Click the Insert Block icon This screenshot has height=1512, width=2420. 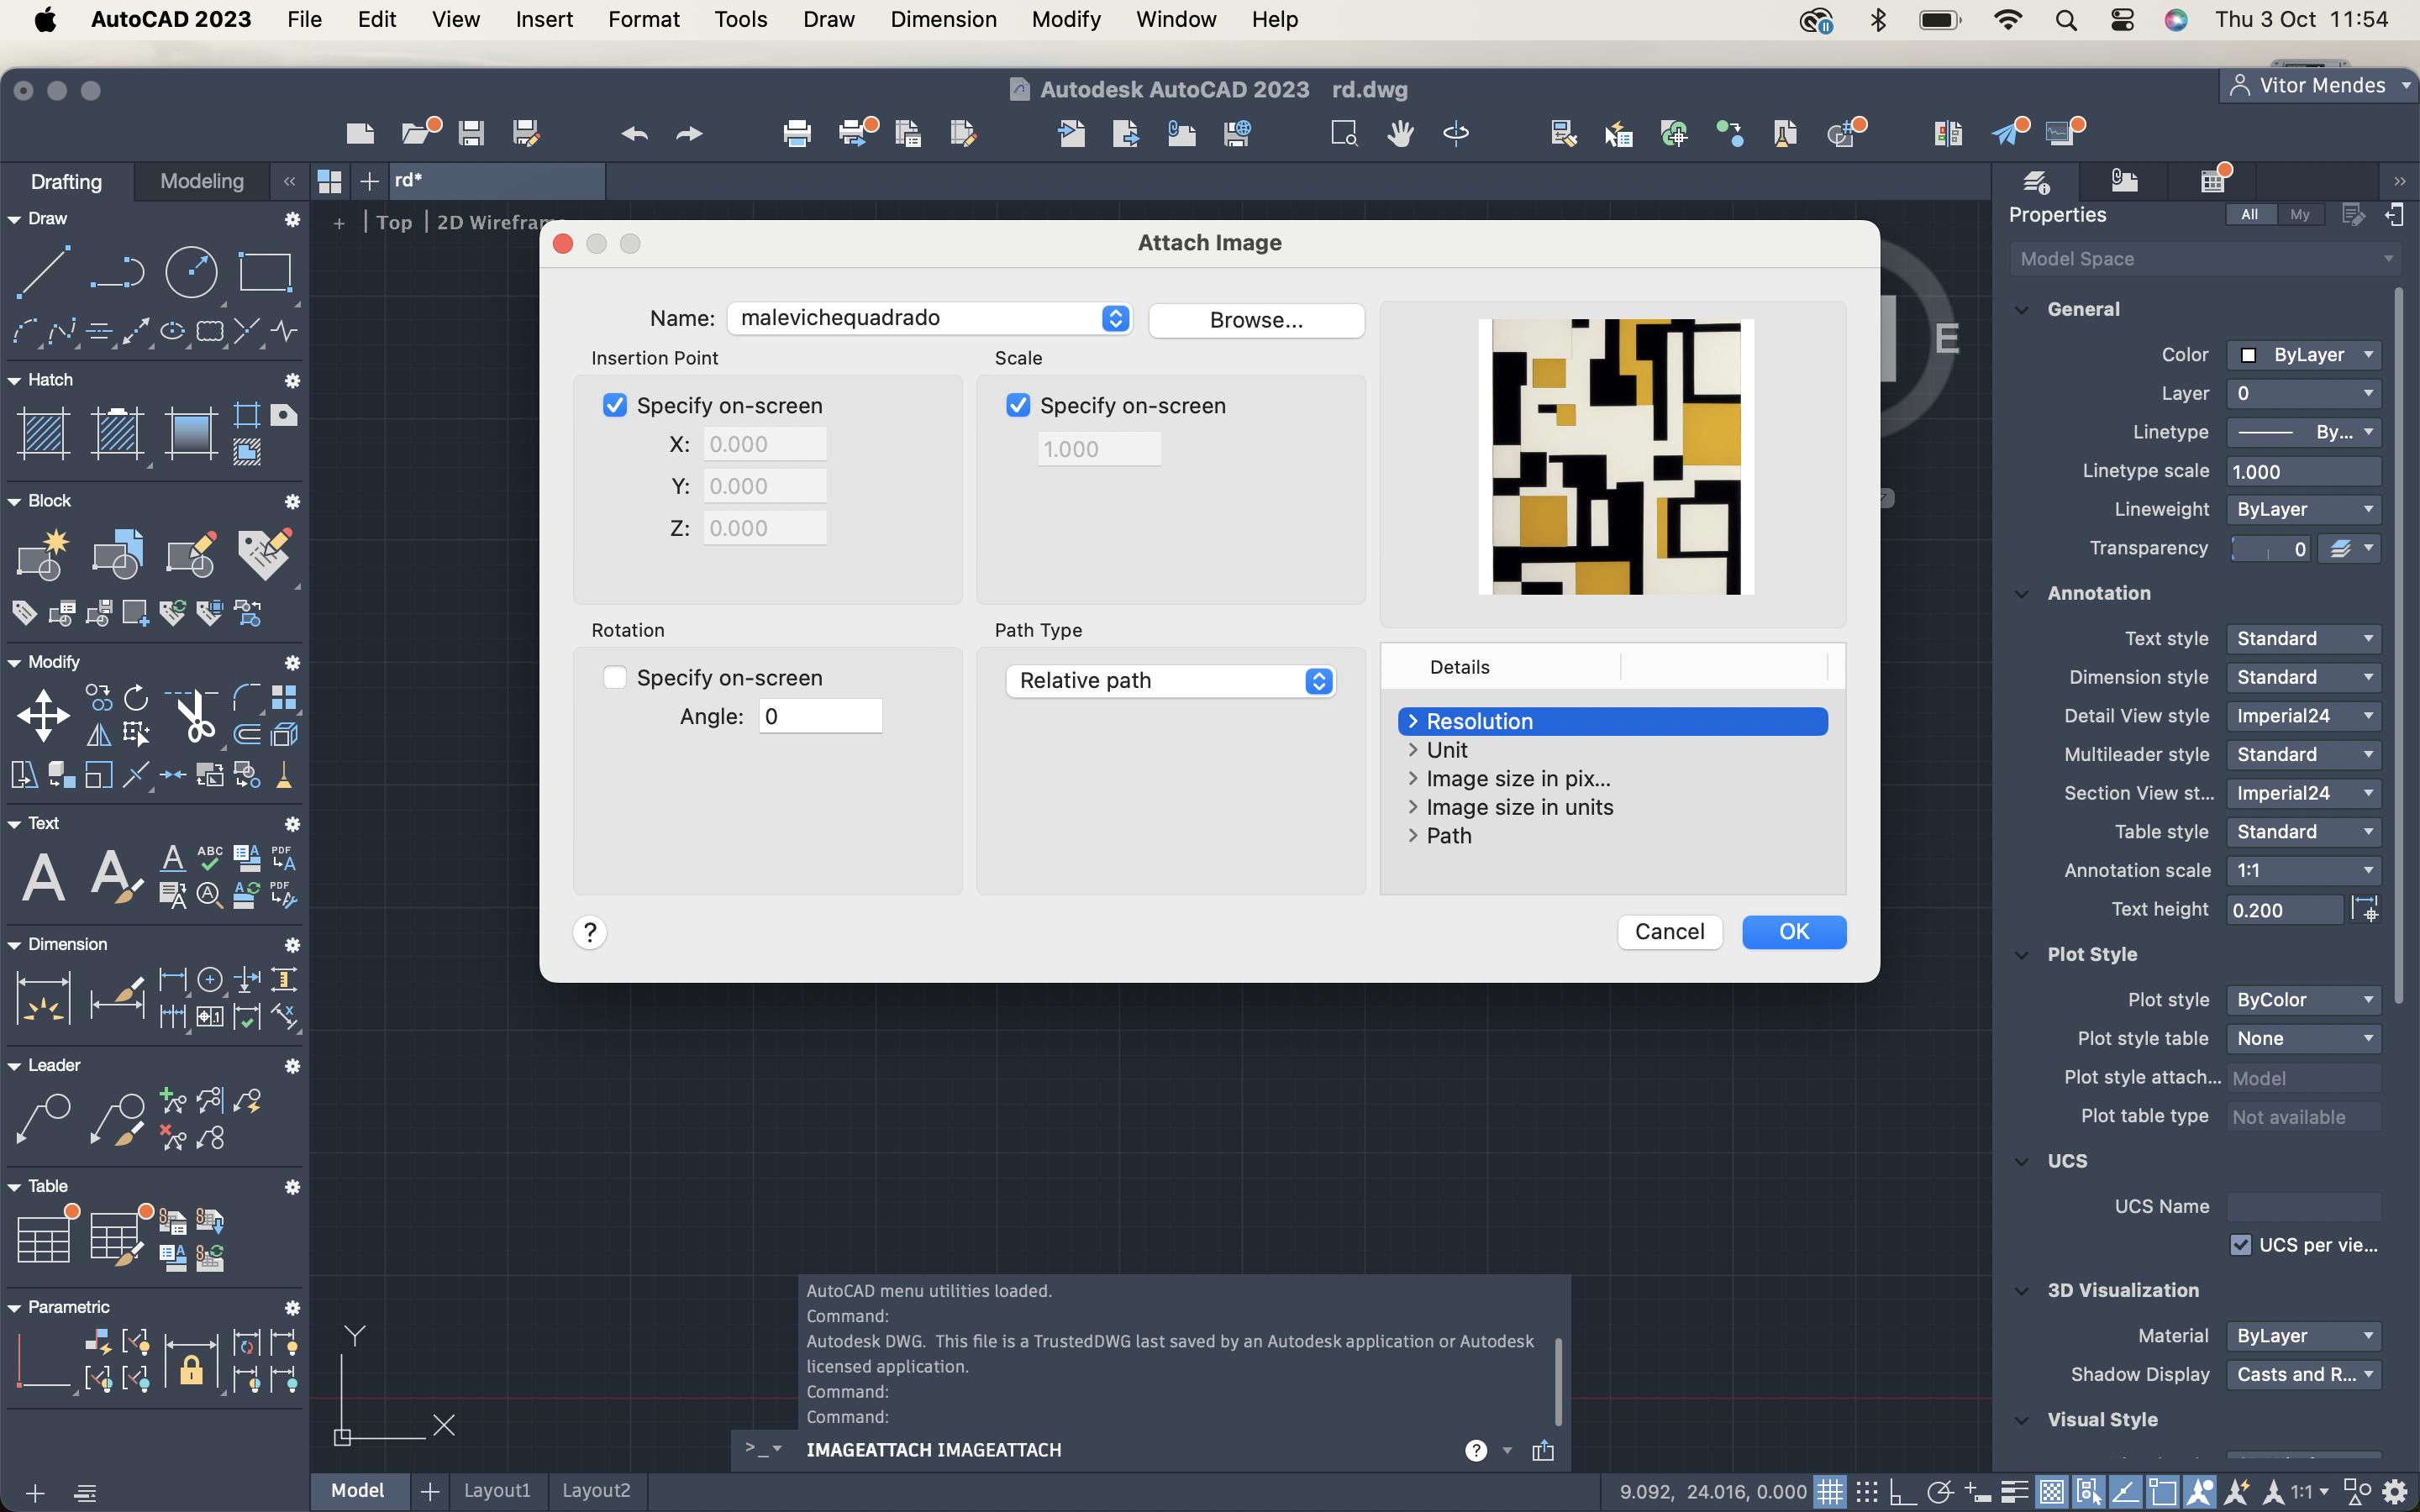pos(118,555)
